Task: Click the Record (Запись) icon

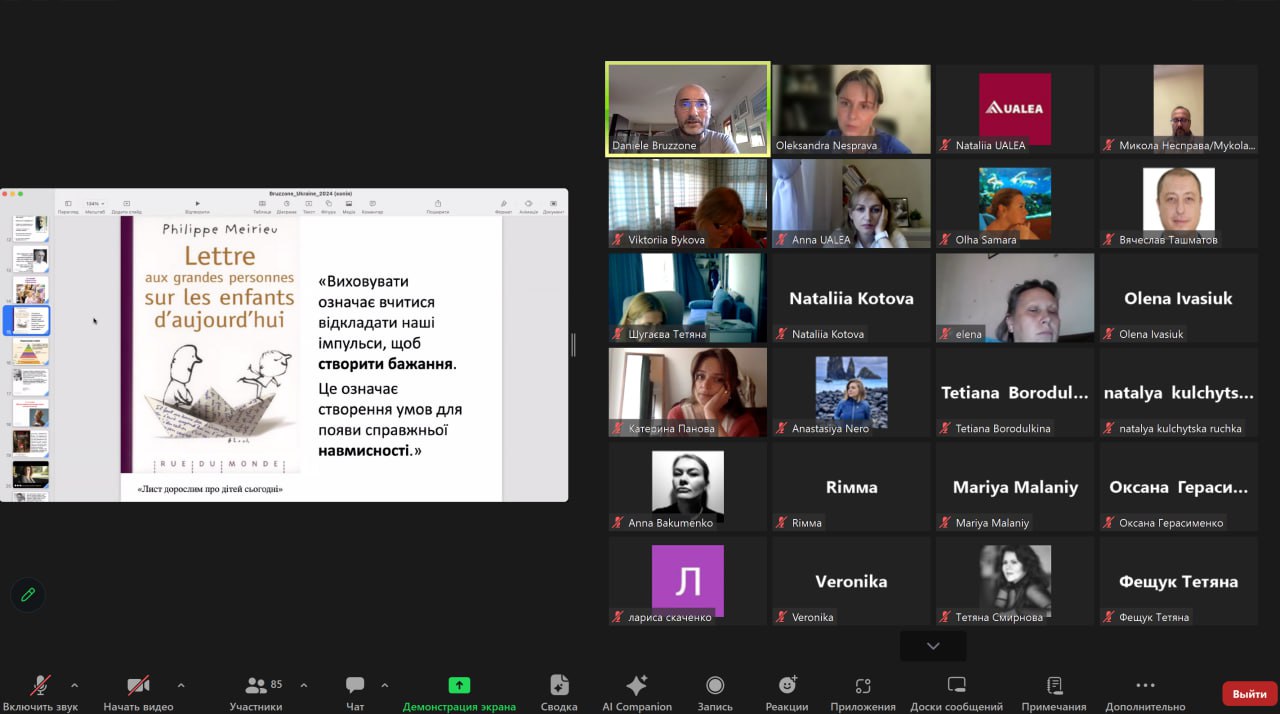Action: [x=715, y=686]
